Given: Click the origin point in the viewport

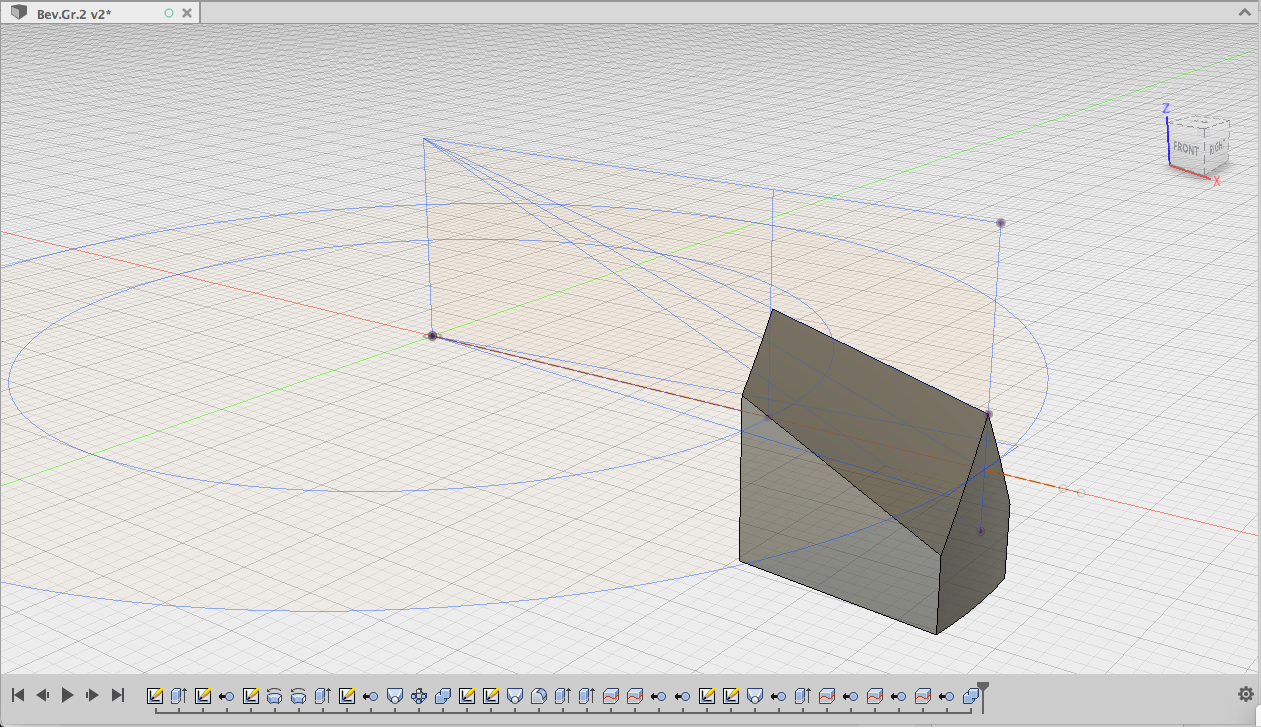Looking at the screenshot, I should click(431, 336).
